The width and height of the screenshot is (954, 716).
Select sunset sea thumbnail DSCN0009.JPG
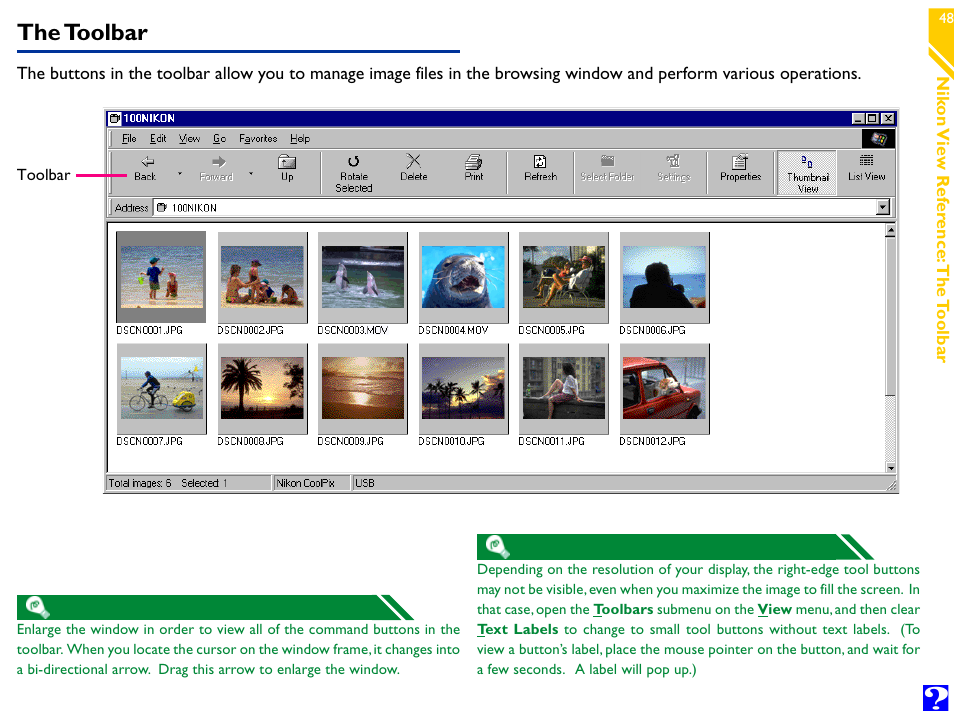pos(363,388)
